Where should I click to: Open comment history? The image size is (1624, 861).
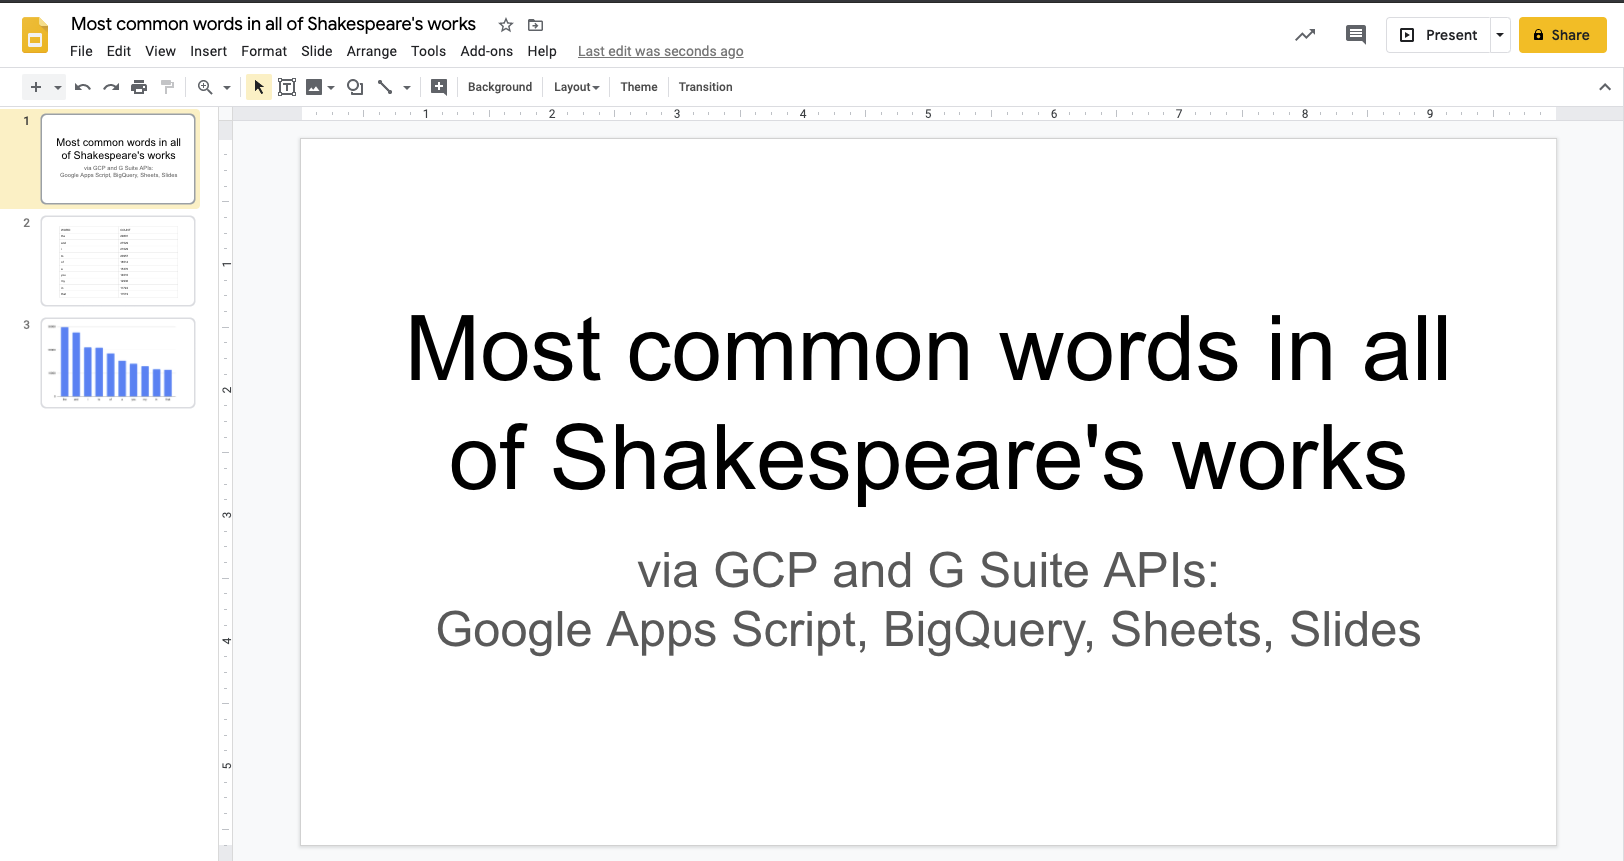point(1356,35)
